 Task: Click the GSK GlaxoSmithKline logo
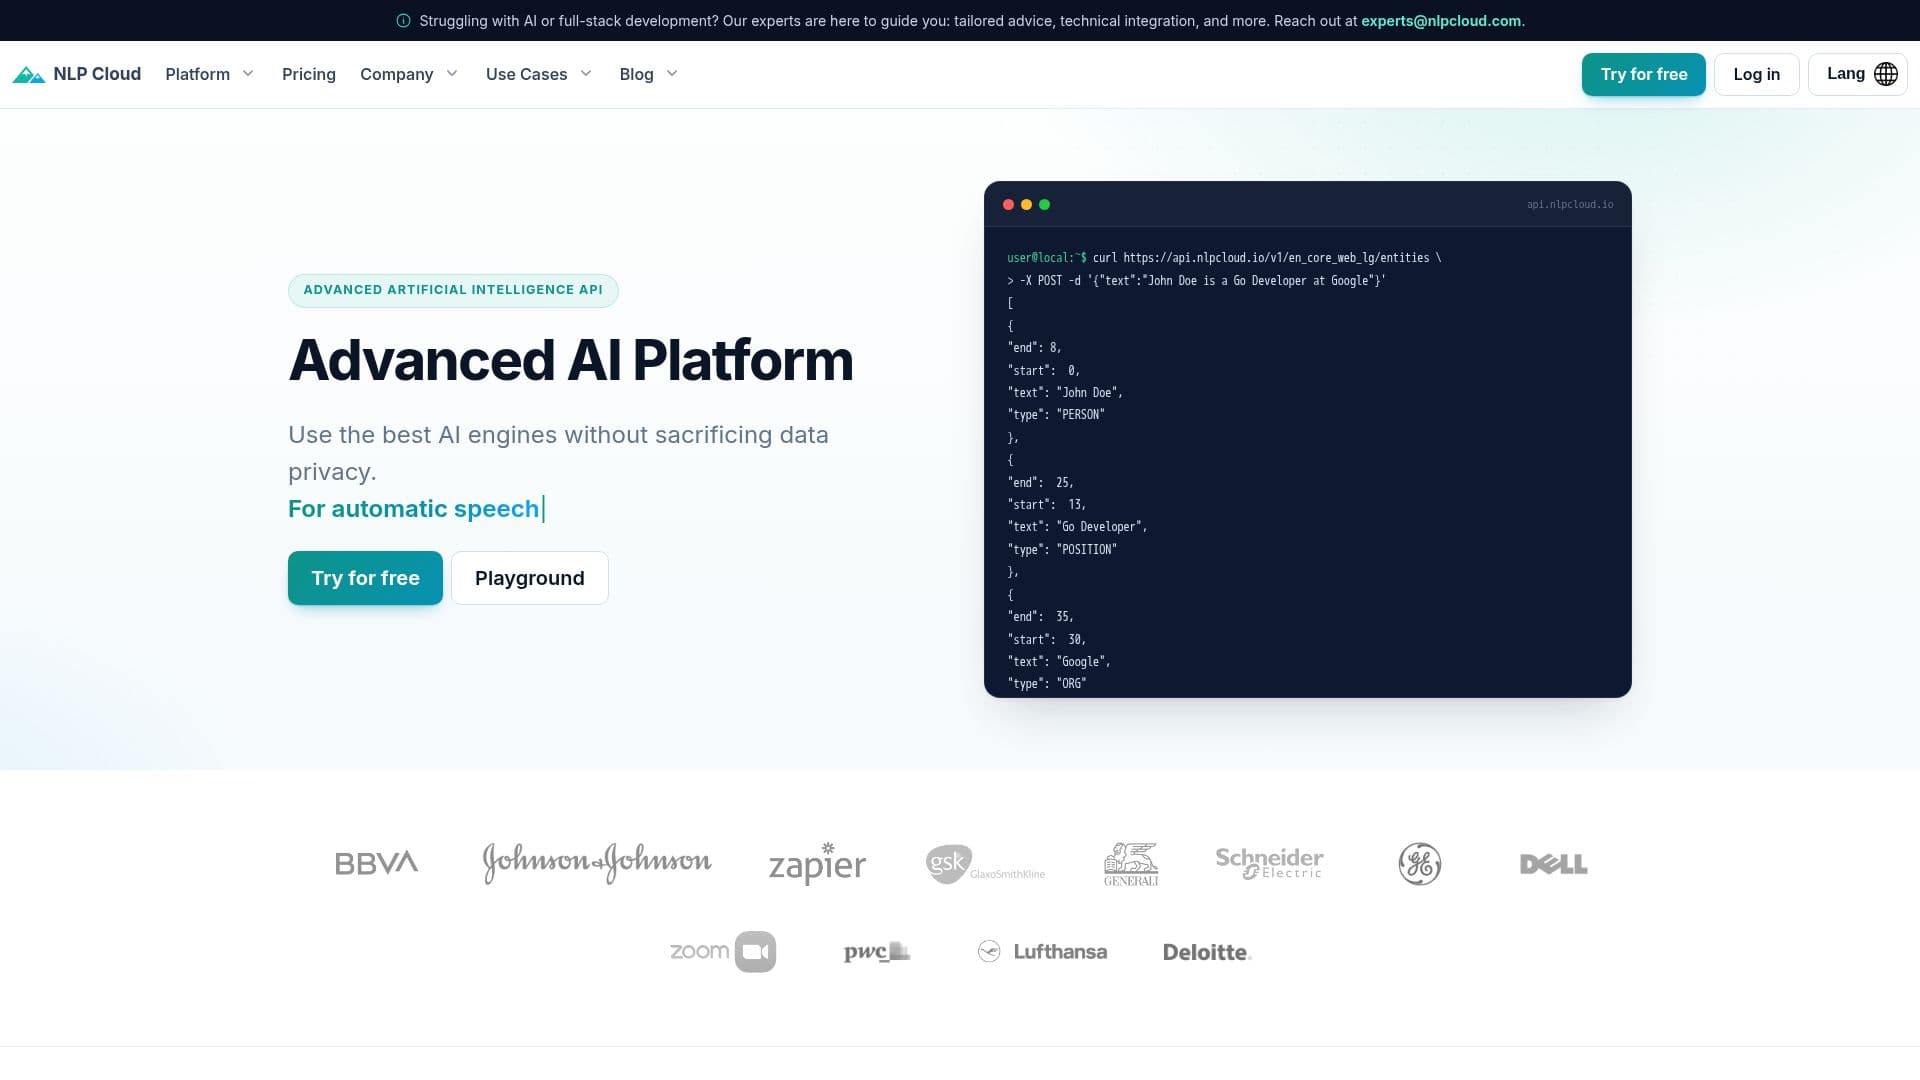coord(985,864)
